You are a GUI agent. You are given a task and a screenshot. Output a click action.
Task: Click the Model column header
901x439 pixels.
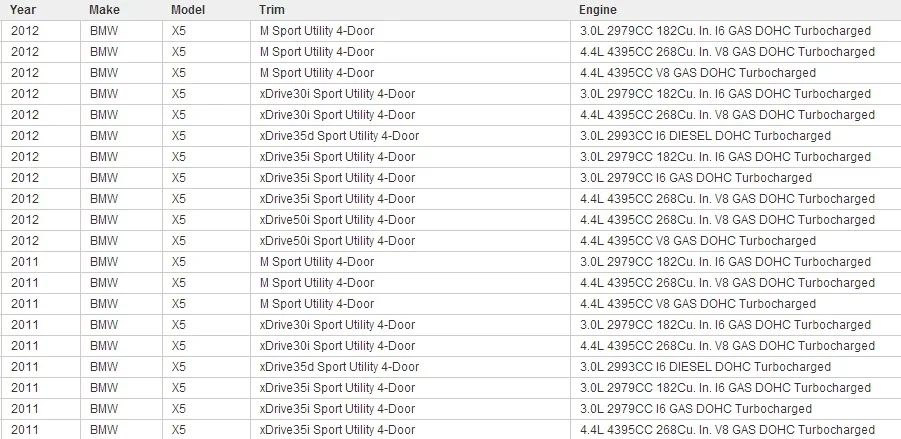(188, 10)
